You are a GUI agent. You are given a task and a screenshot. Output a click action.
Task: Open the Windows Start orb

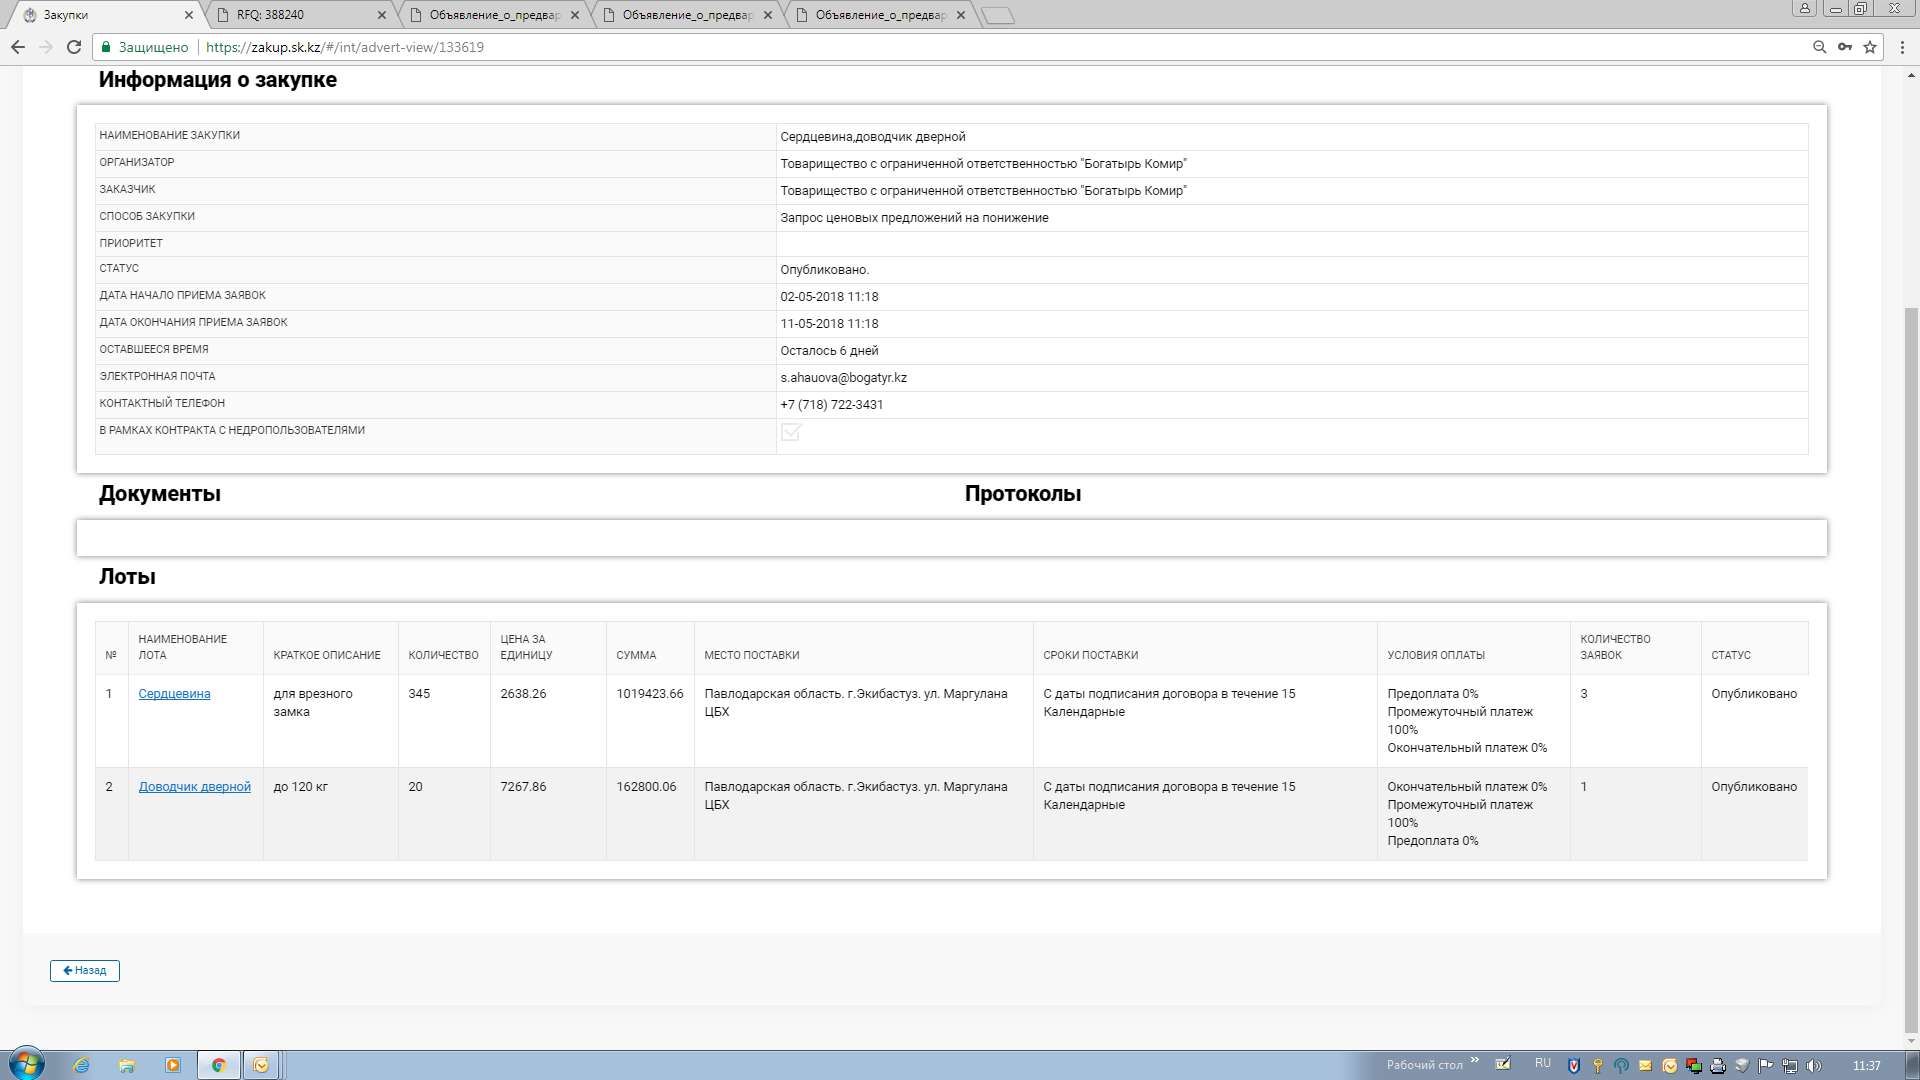pos(27,1065)
